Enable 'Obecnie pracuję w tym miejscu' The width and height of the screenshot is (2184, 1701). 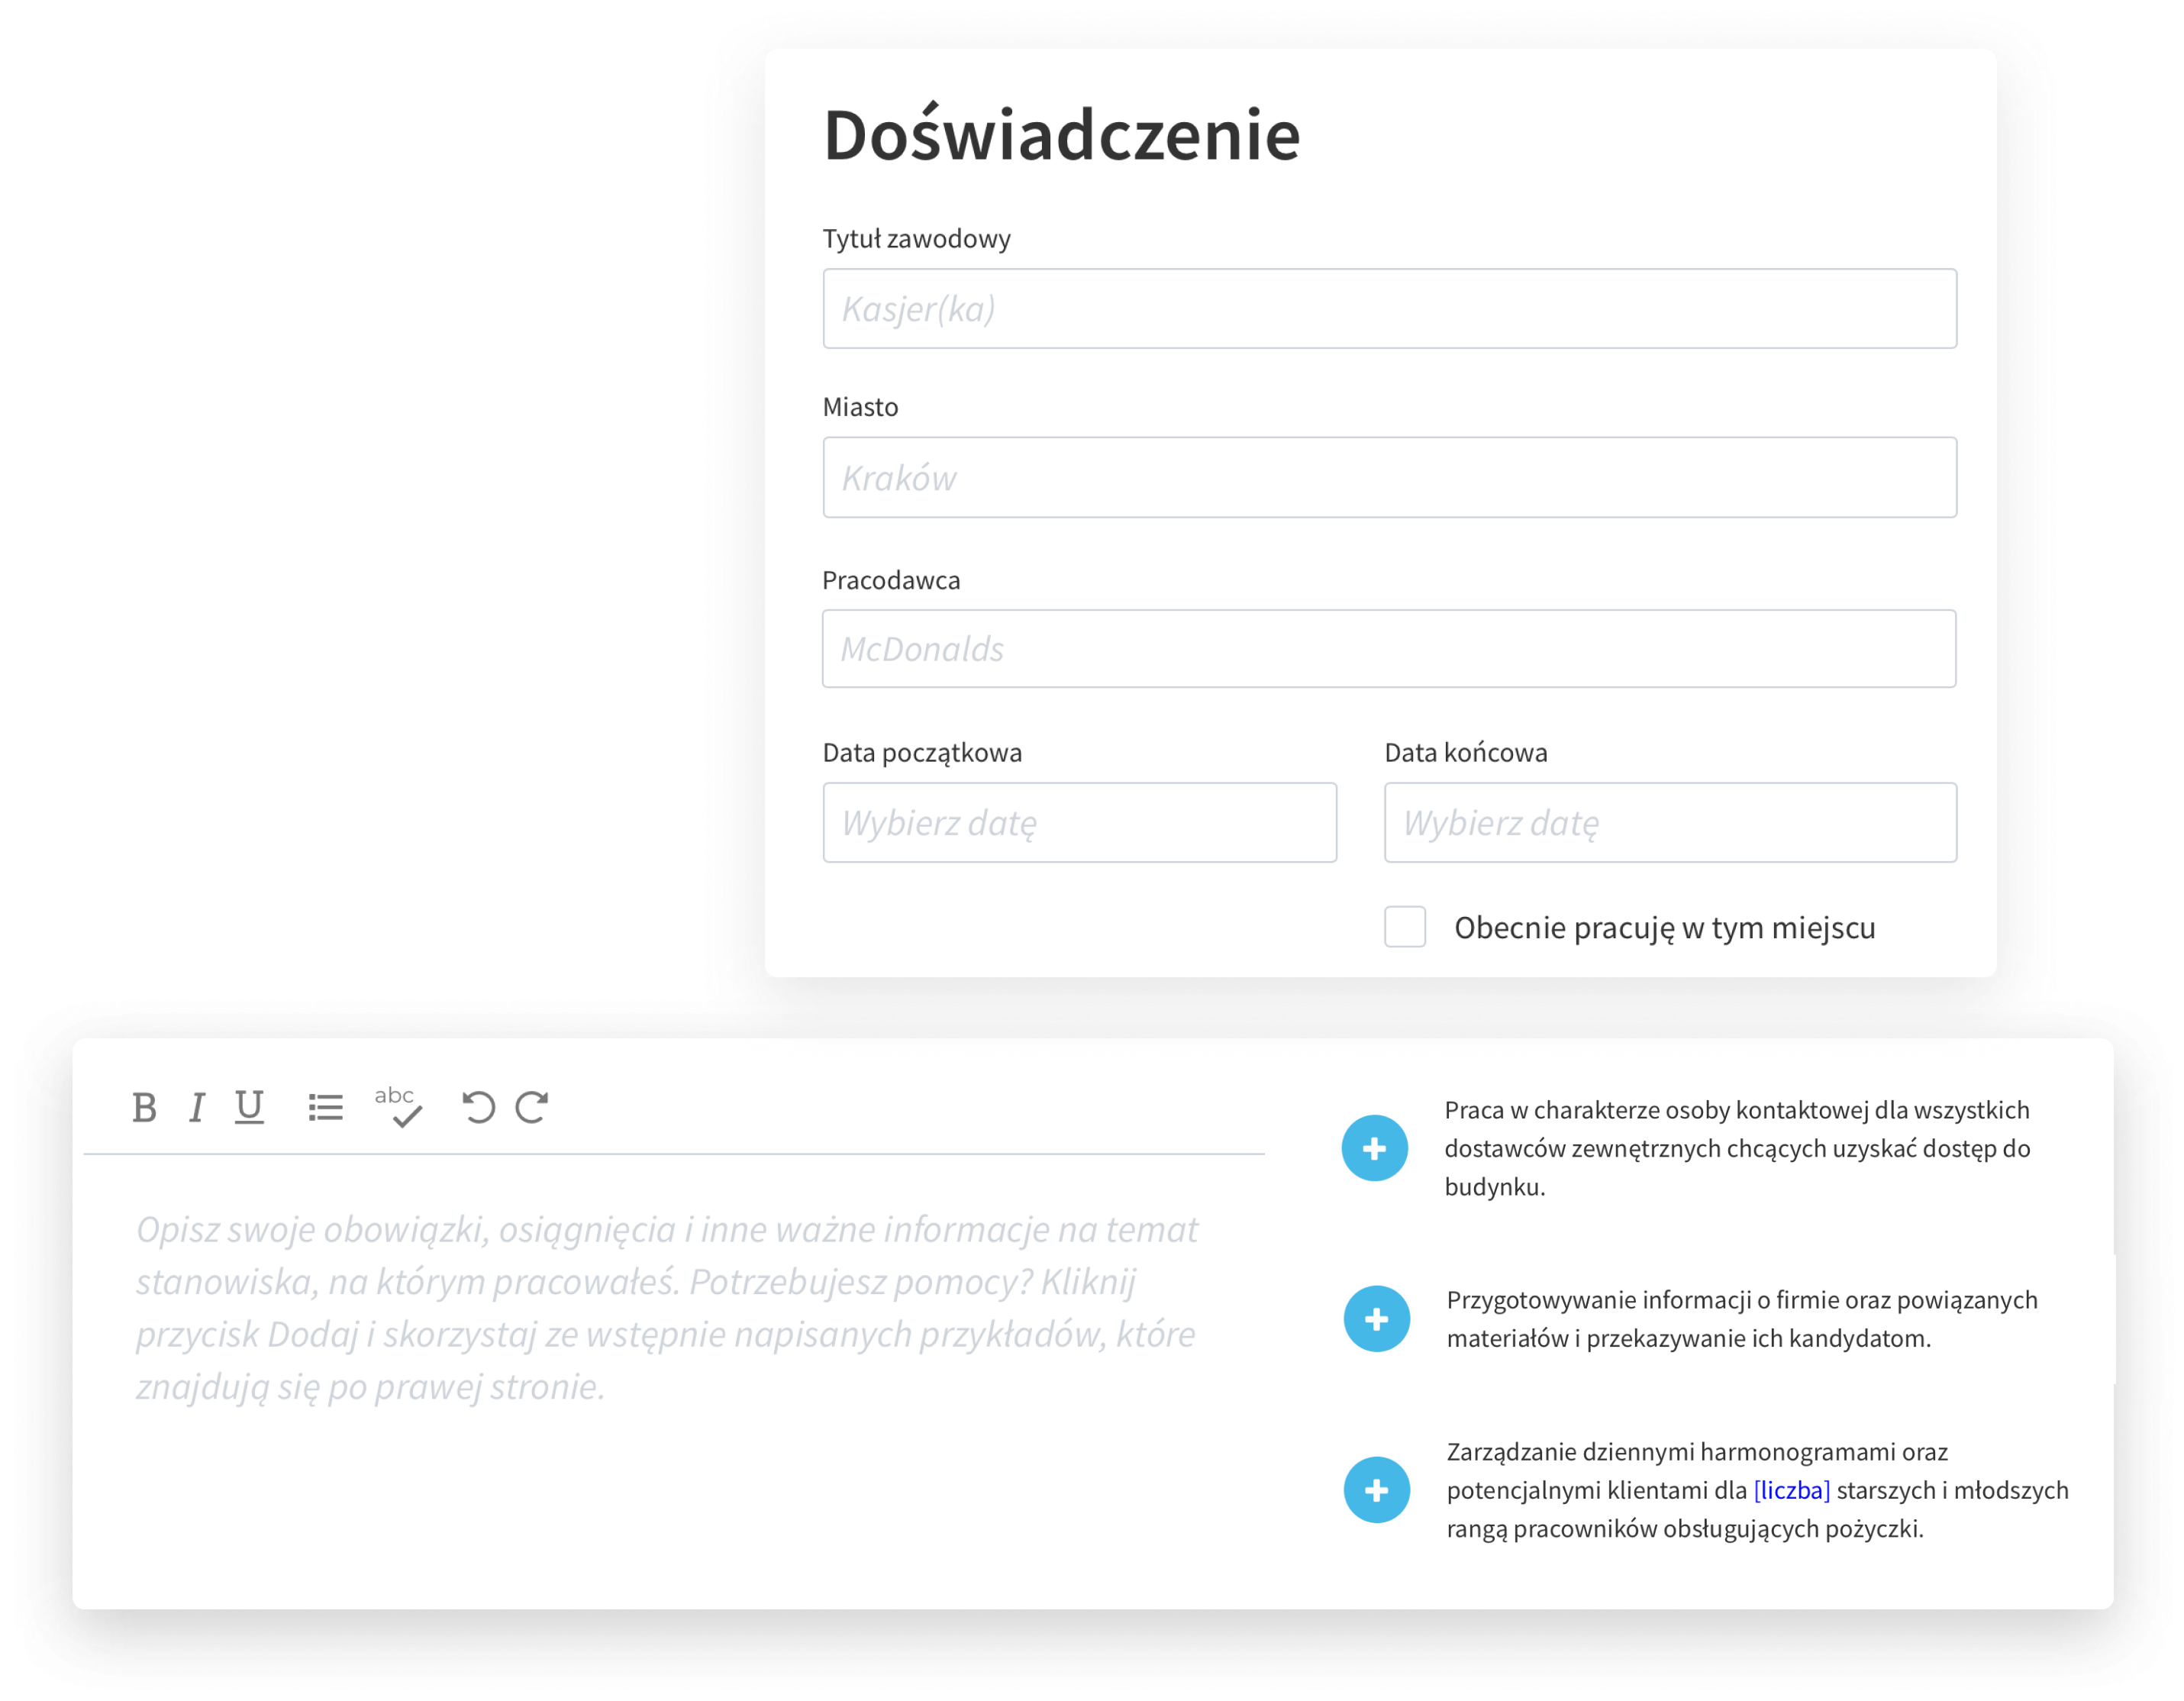point(1405,927)
